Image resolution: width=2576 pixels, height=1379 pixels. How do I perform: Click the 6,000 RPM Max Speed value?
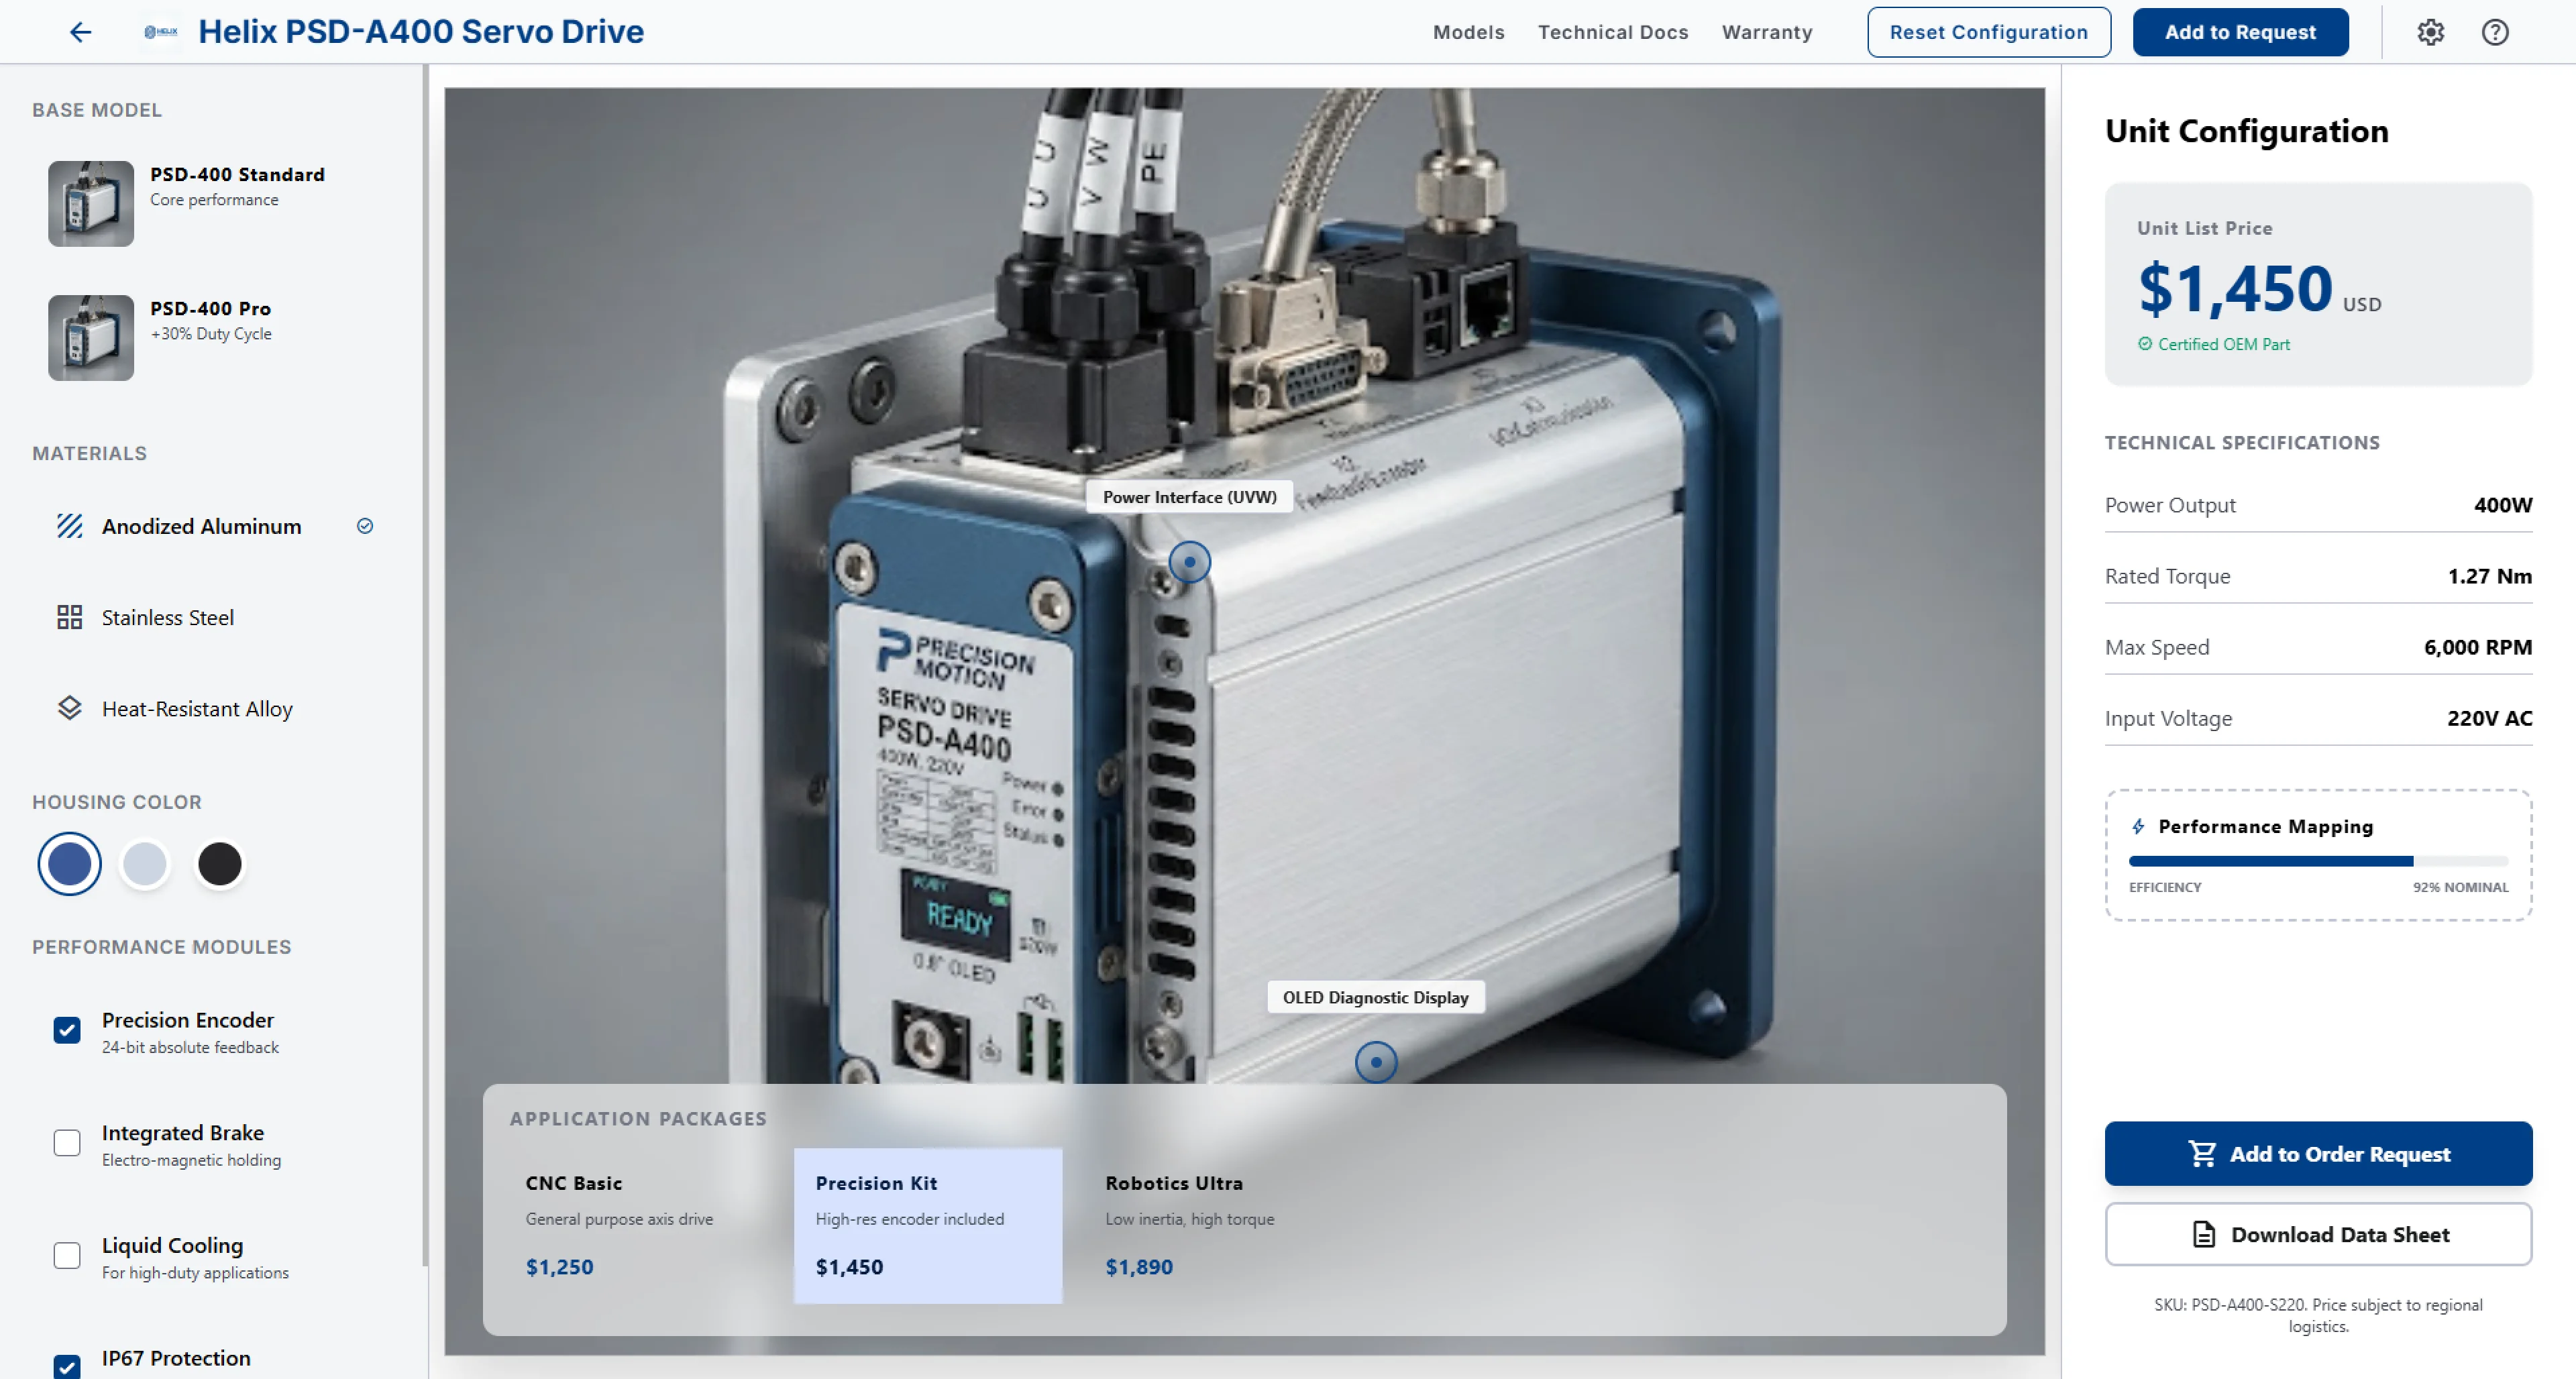click(x=2477, y=647)
